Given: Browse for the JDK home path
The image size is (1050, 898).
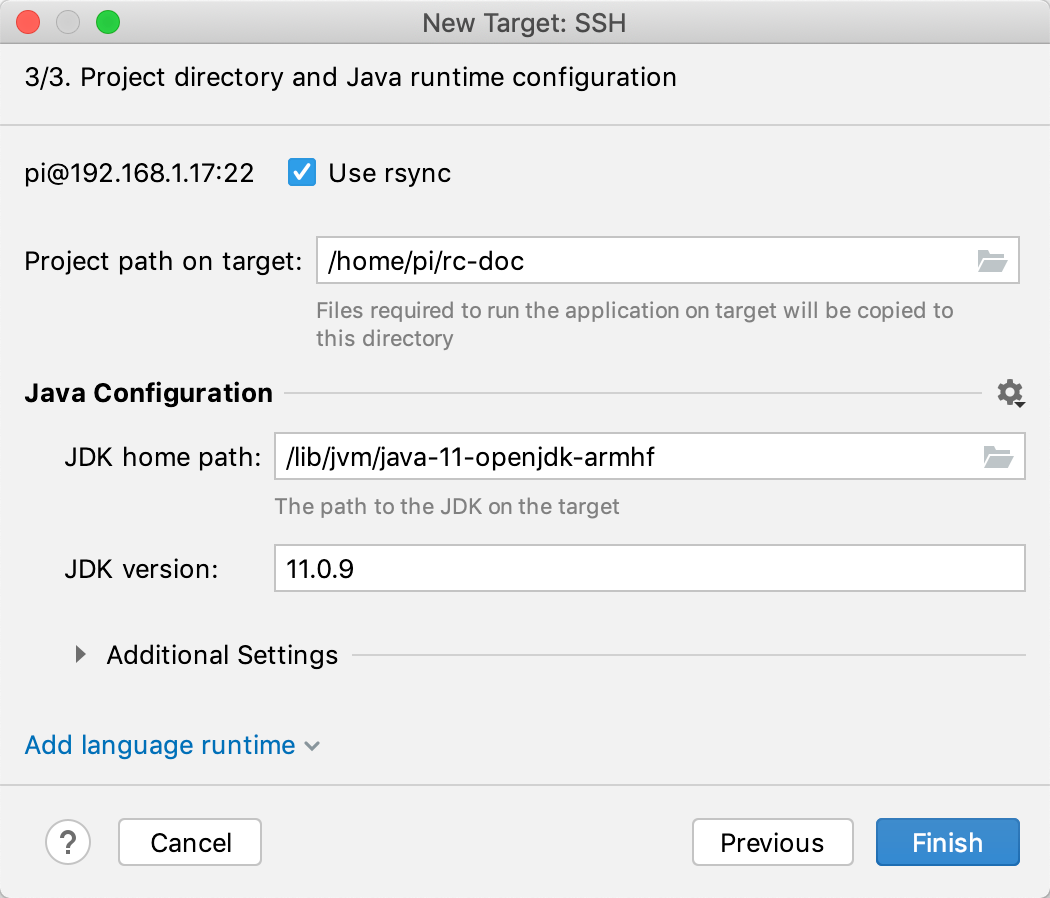Looking at the screenshot, I should (x=998, y=456).
